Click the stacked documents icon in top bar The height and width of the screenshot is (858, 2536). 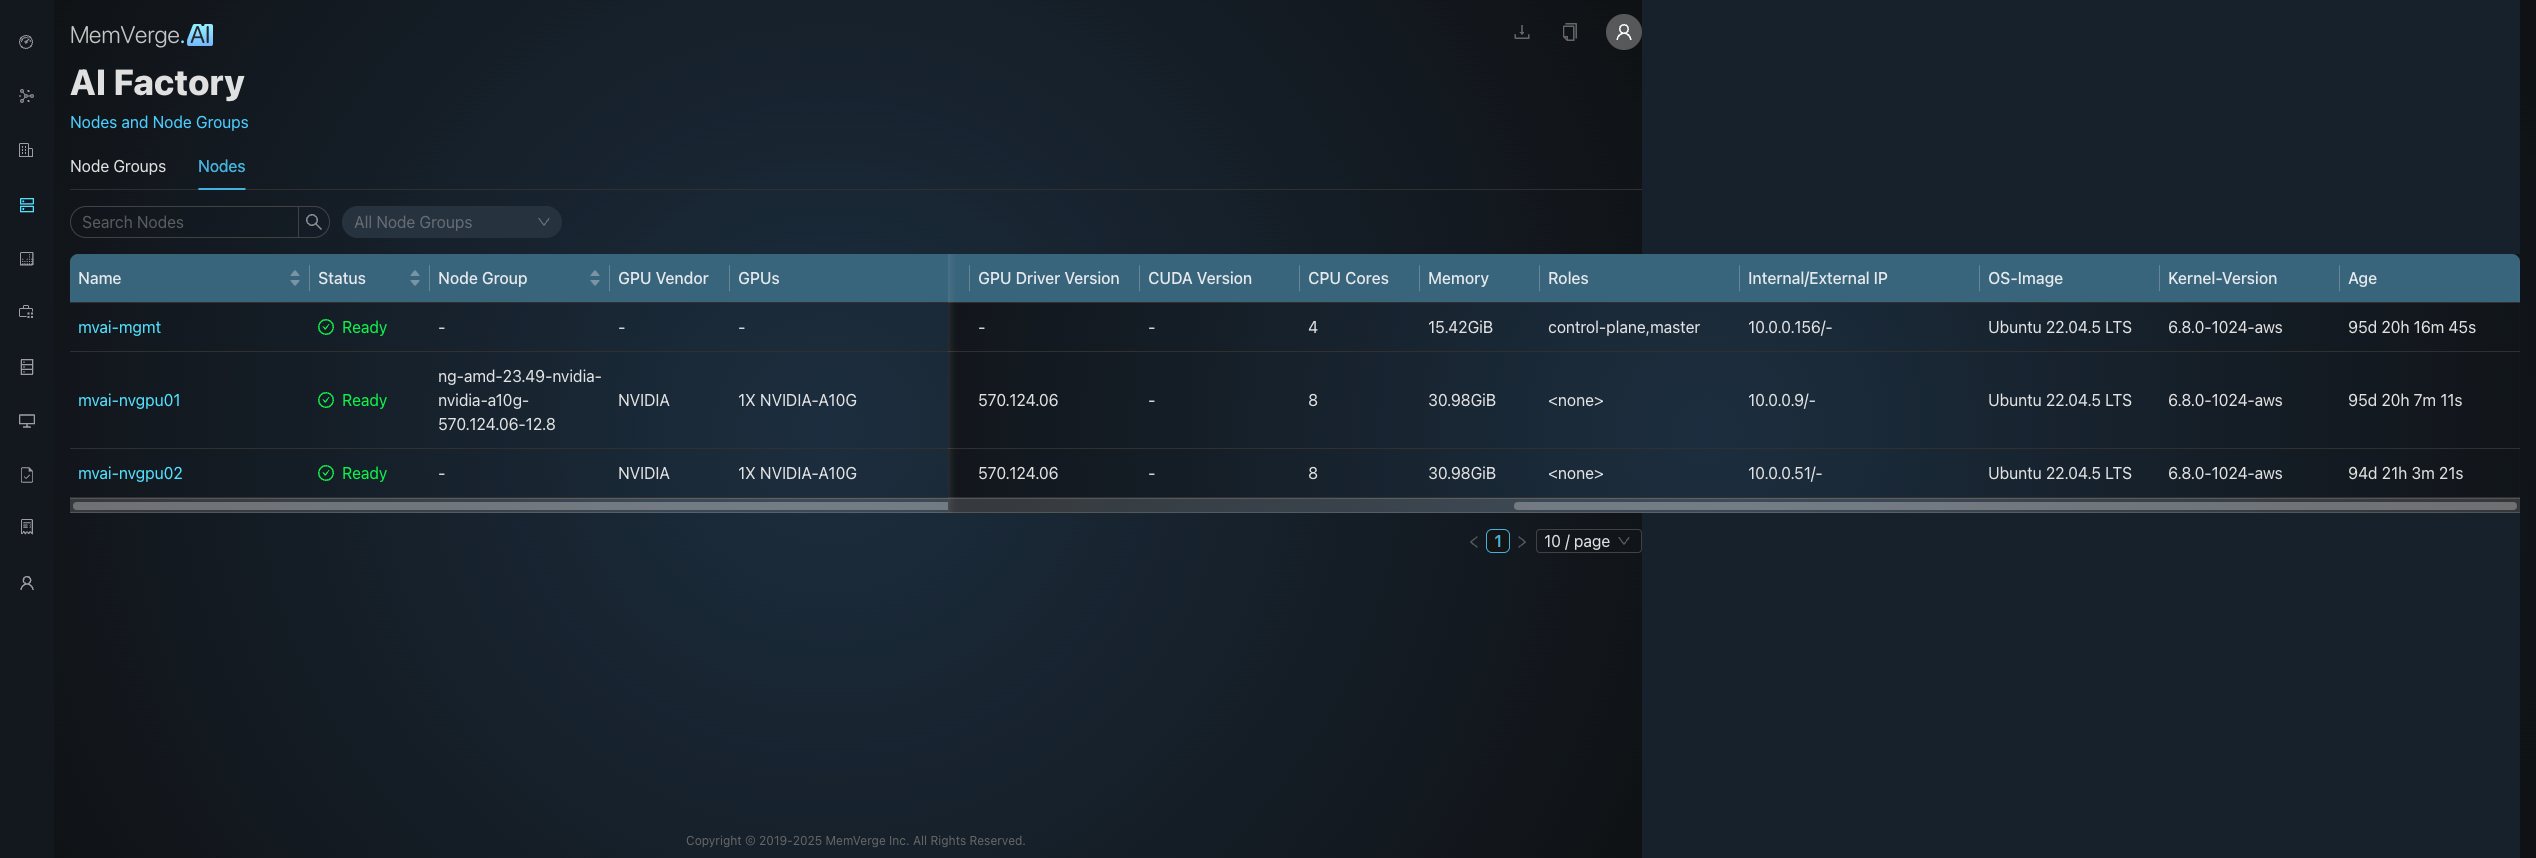[1569, 33]
